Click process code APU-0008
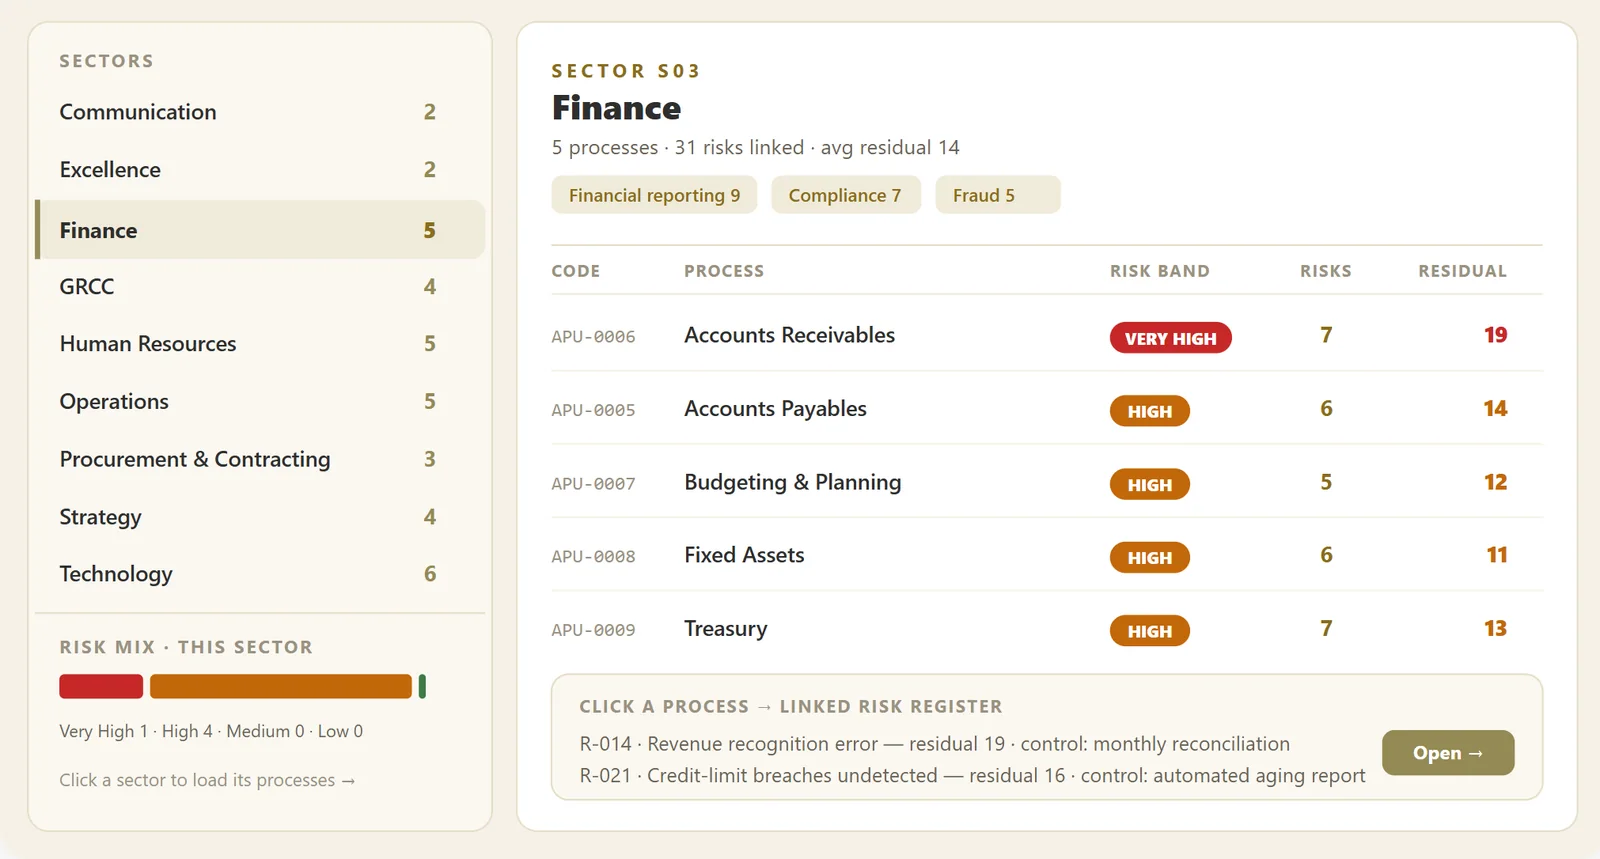1600x859 pixels. pyautogui.click(x=593, y=557)
